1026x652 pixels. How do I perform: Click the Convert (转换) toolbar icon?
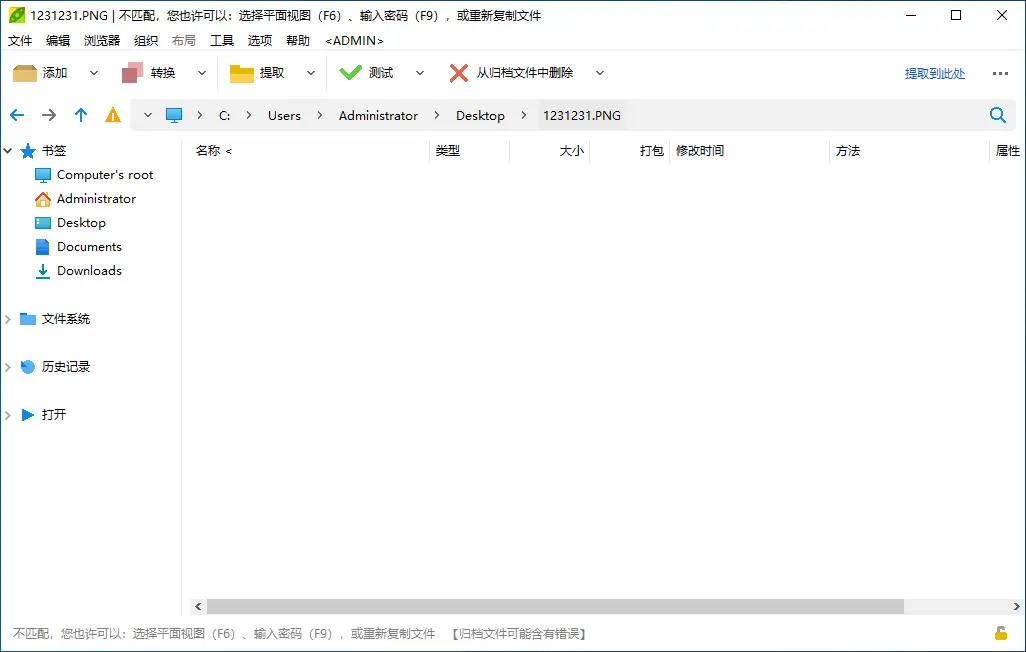point(133,73)
